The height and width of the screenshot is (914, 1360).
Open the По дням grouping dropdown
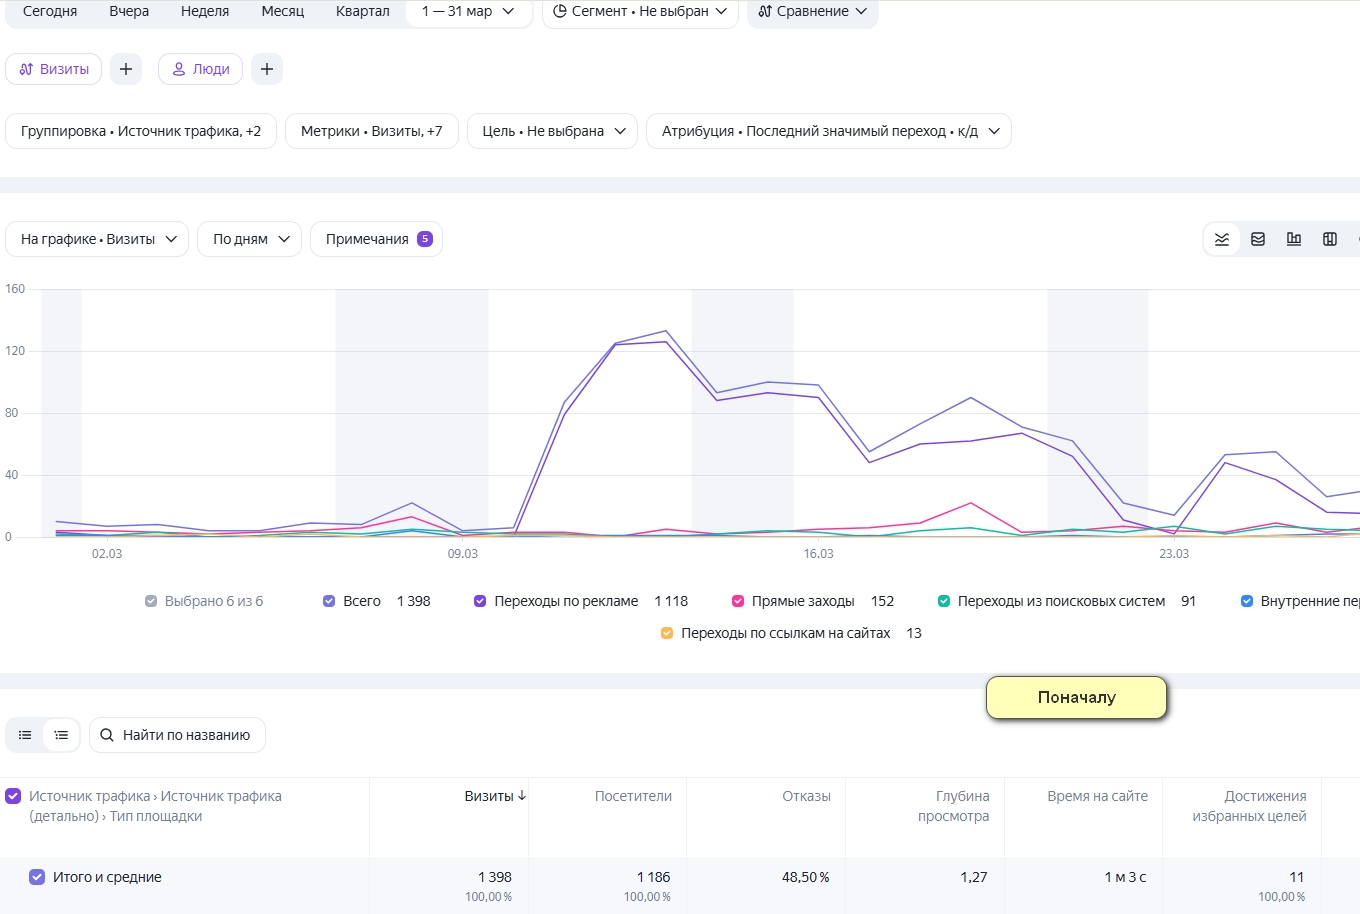[250, 239]
